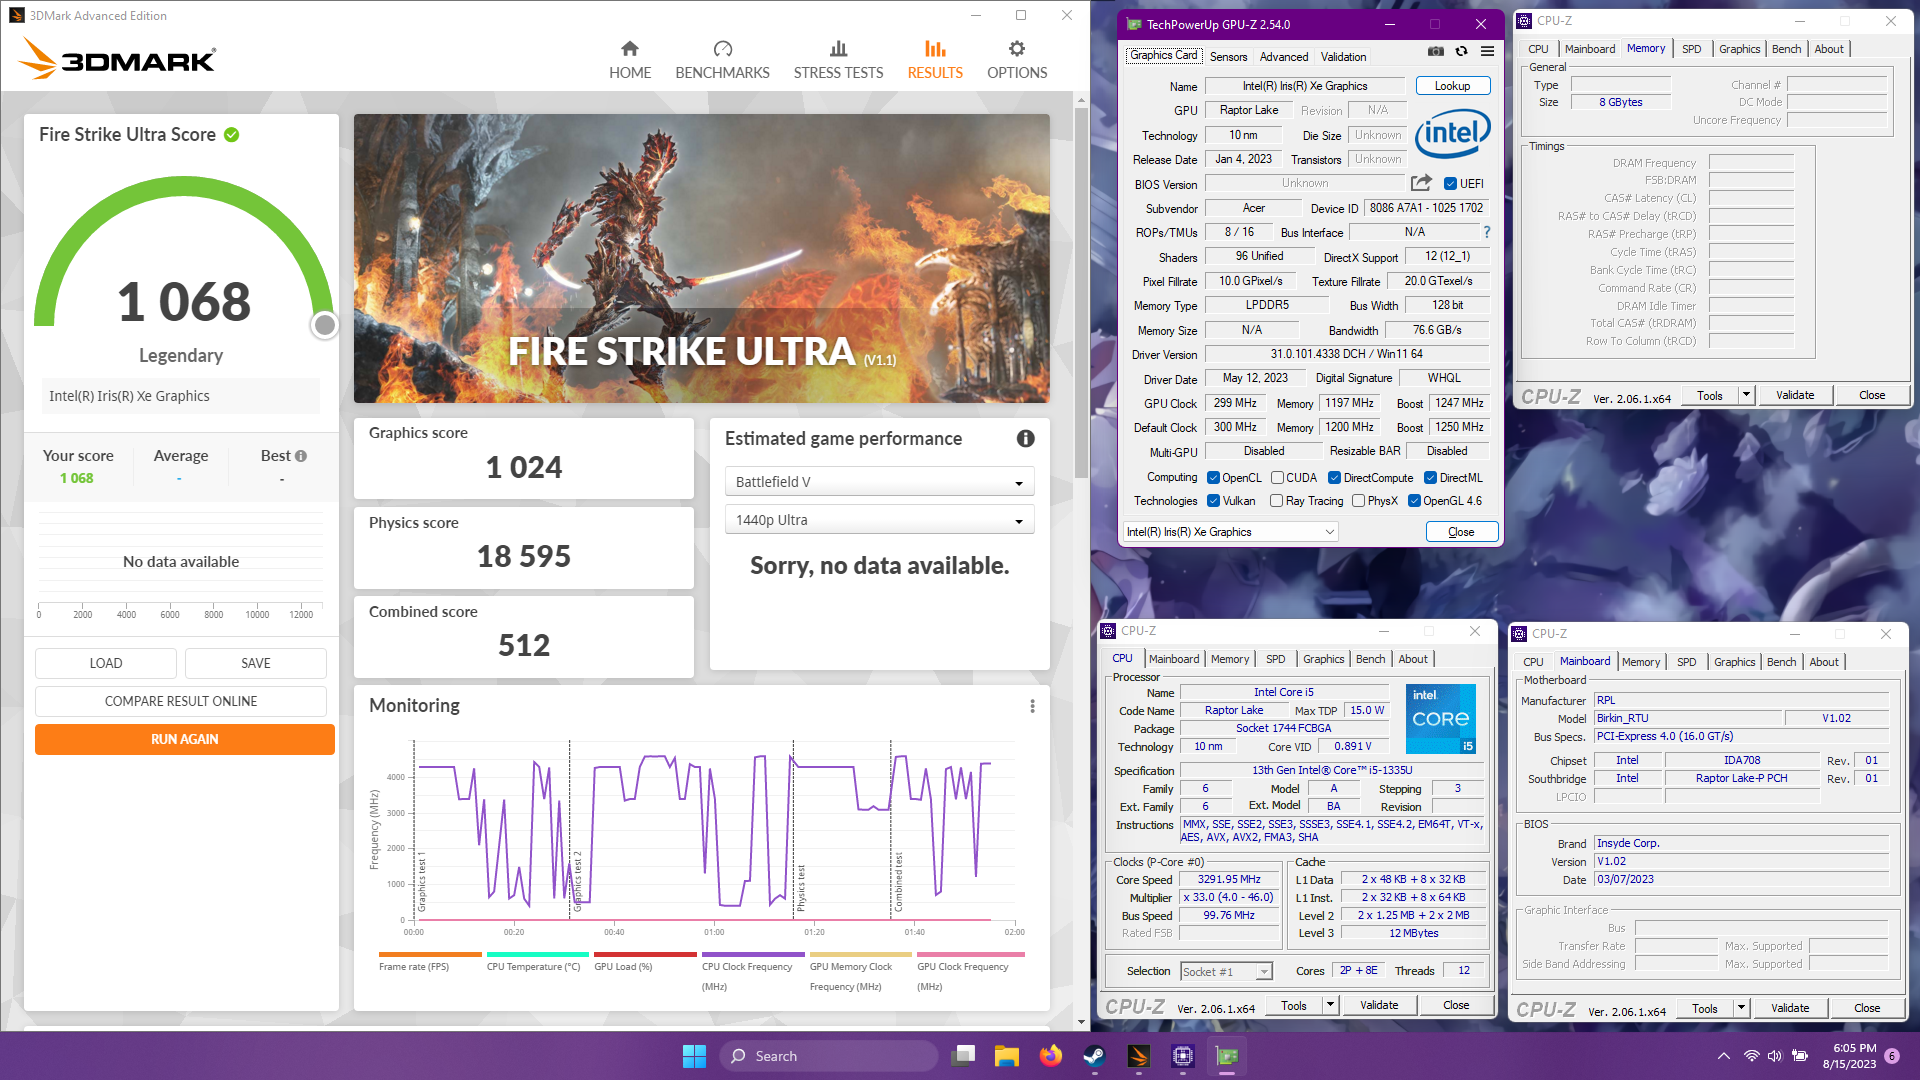The image size is (1920, 1080).
Task: Click the Lookup button in GPU-Z
Action: pos(1452,86)
